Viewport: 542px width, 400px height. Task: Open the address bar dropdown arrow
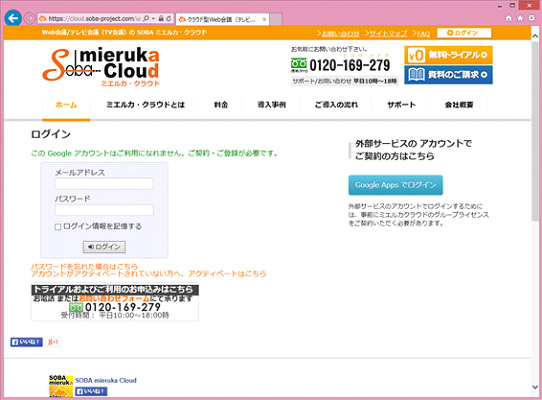(153, 18)
